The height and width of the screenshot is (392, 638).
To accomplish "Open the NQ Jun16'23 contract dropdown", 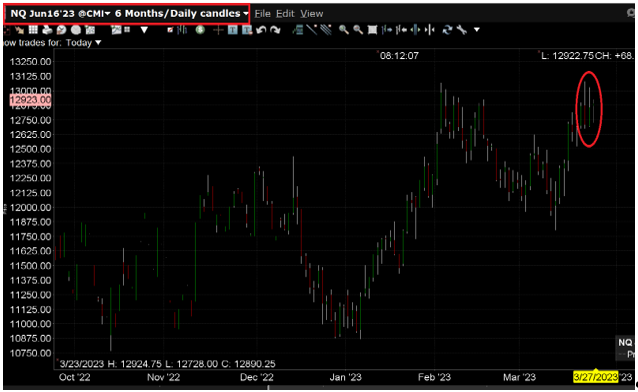I will click(60, 13).
